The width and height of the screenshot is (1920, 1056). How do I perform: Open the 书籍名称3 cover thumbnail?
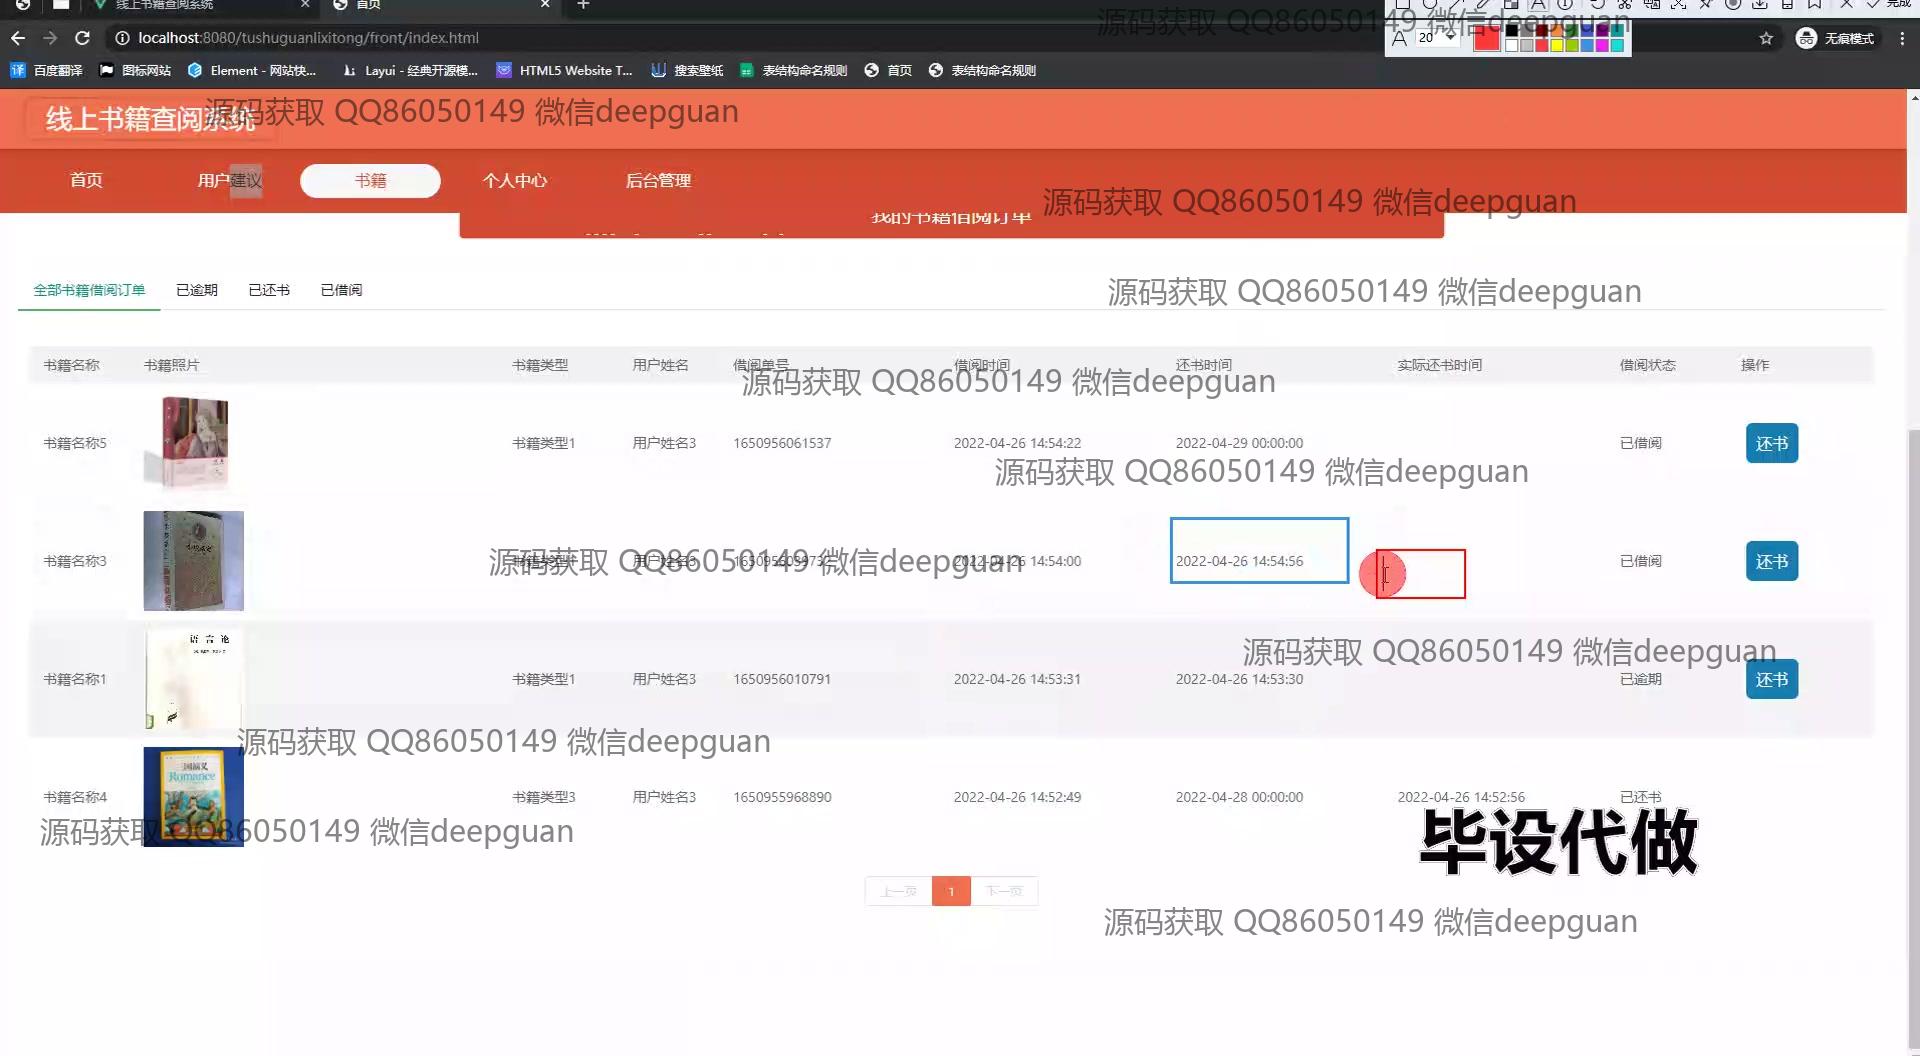[x=193, y=561]
